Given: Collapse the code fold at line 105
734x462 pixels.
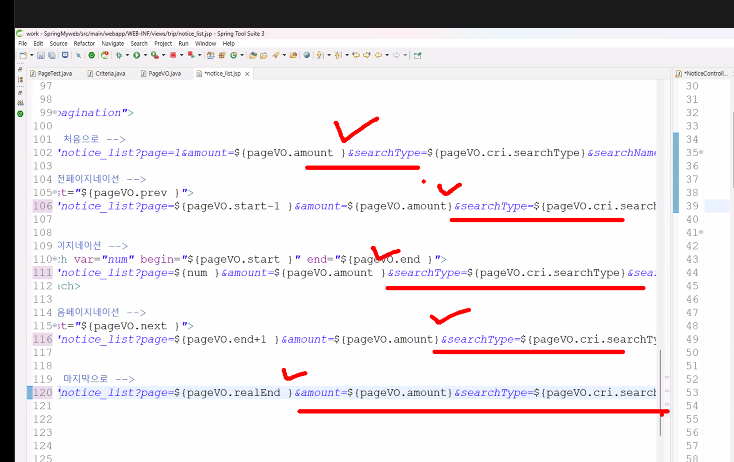Looking at the screenshot, I should [55, 192].
